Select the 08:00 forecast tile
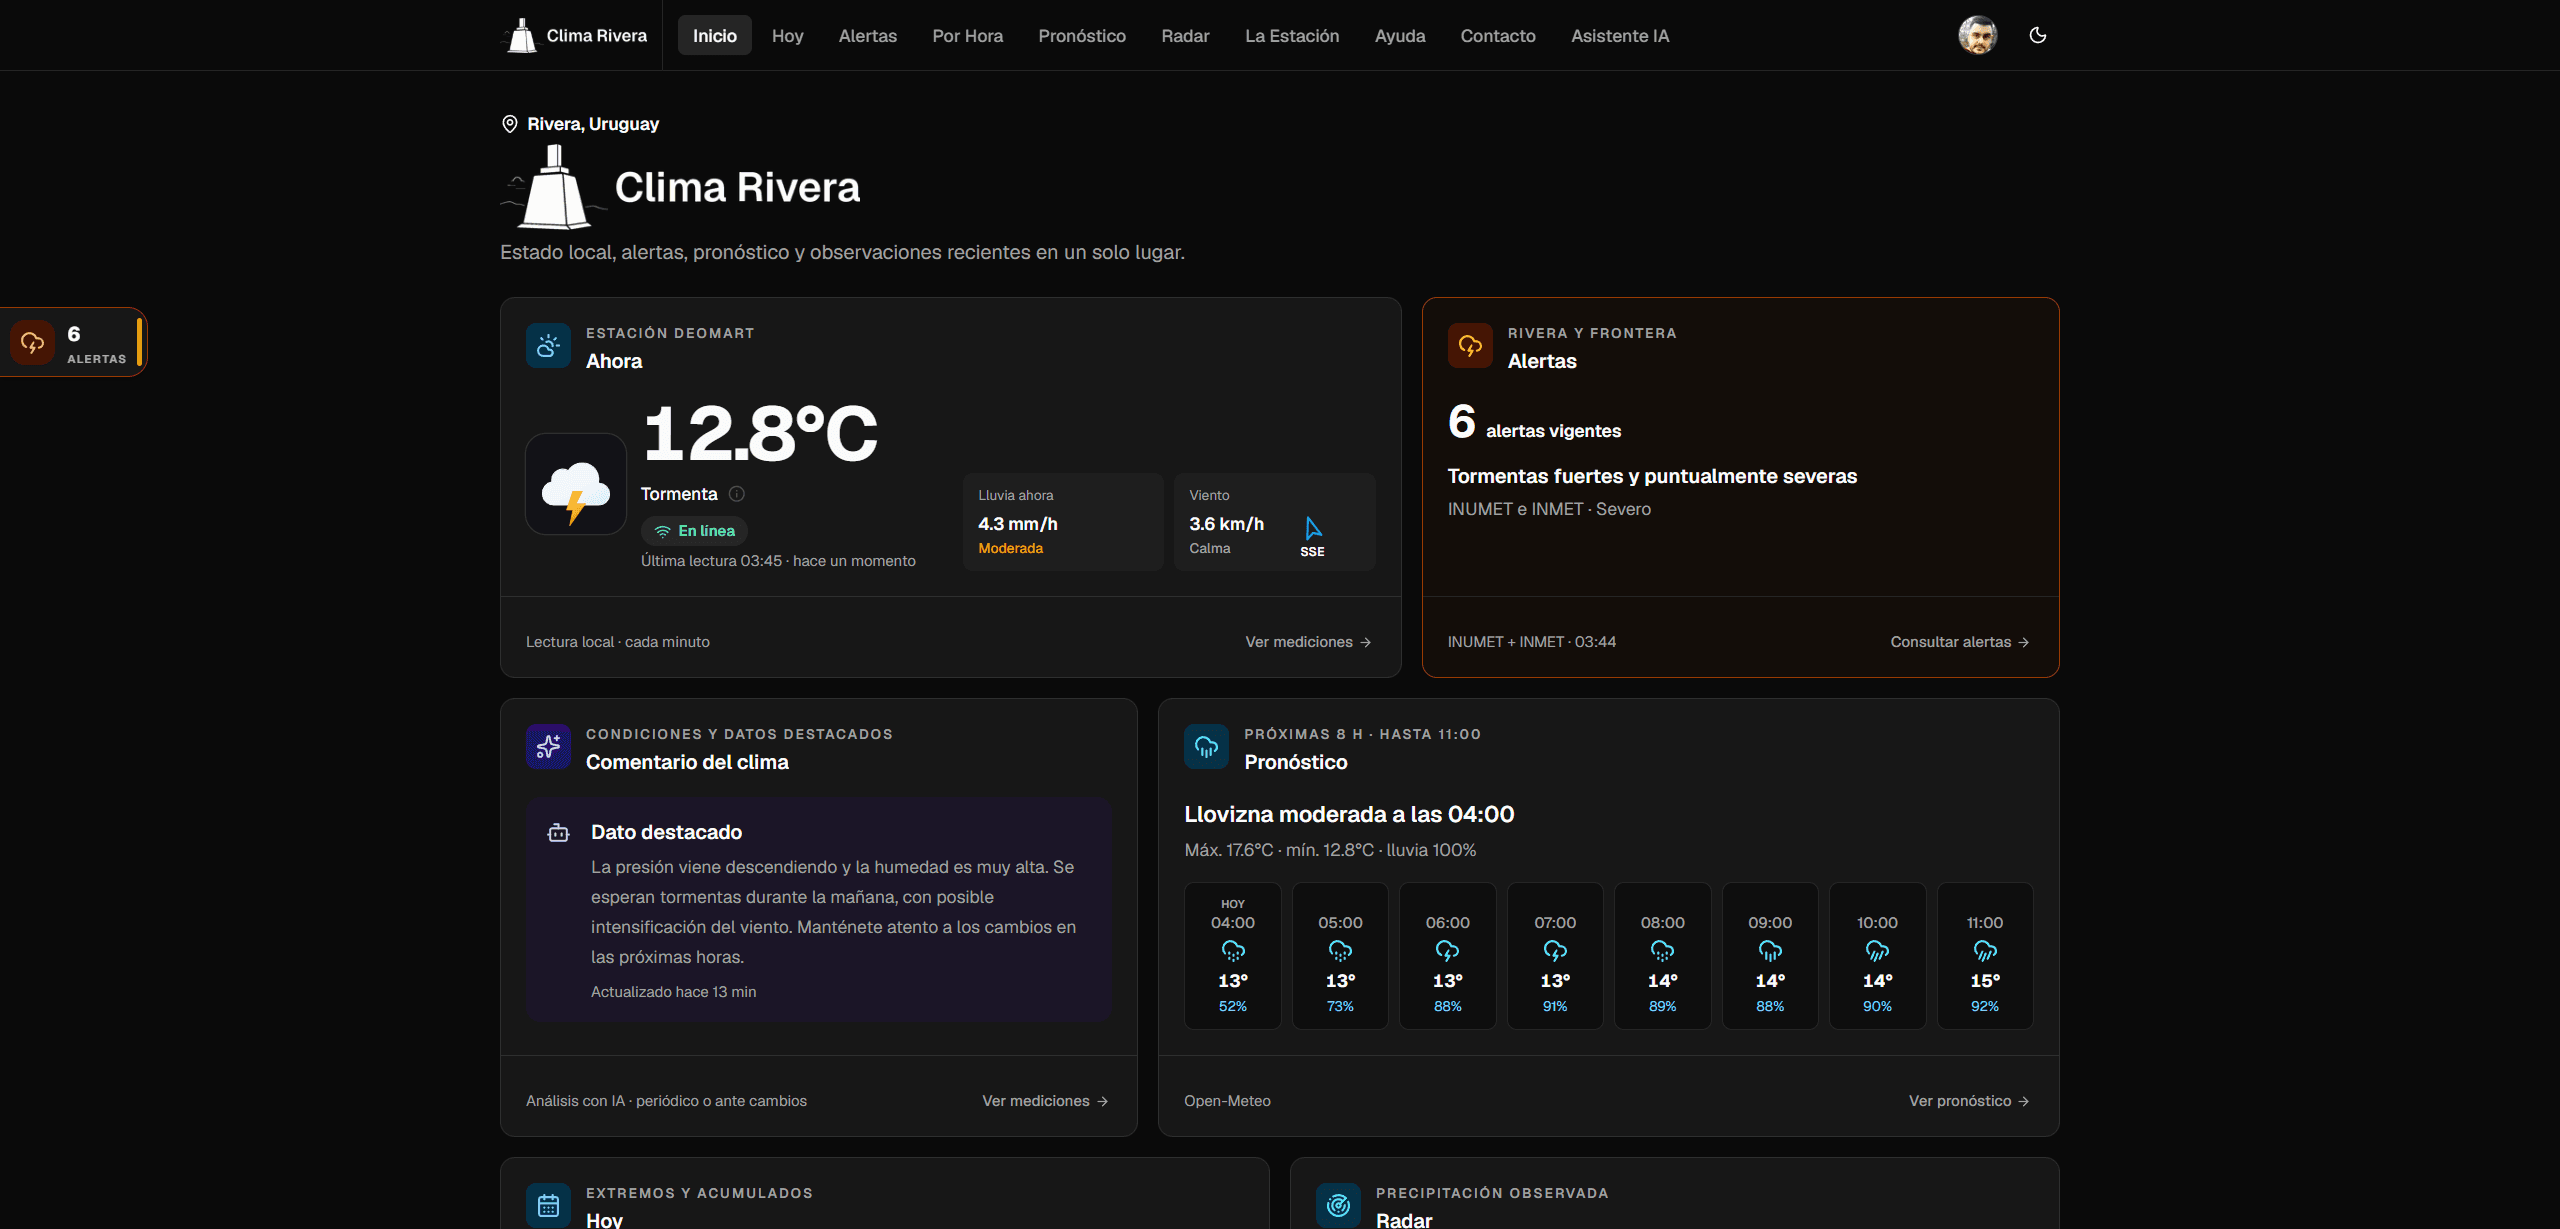 [1662, 956]
